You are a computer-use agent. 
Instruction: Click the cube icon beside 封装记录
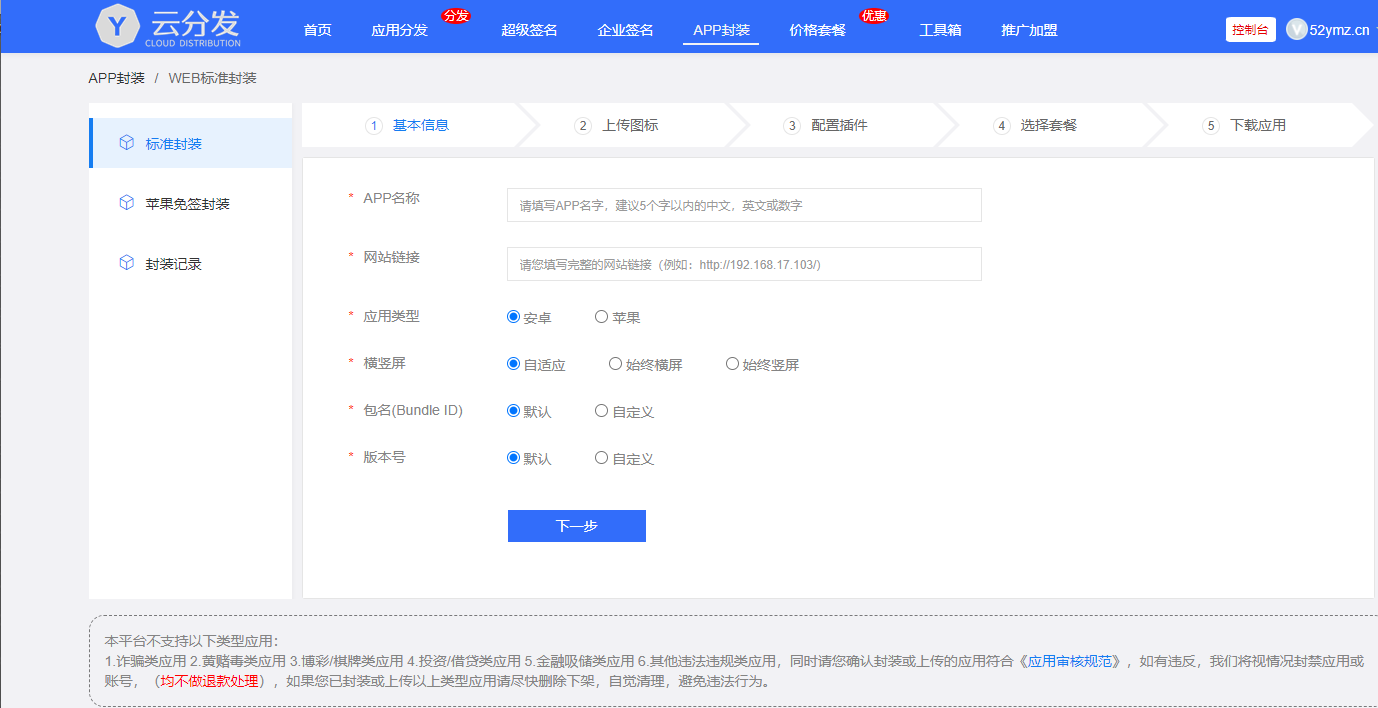click(127, 263)
